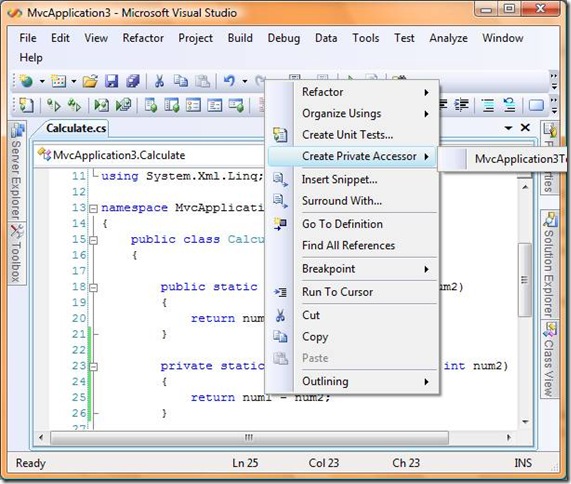Open the Test Runs window icon

pyautogui.click(x=236, y=106)
